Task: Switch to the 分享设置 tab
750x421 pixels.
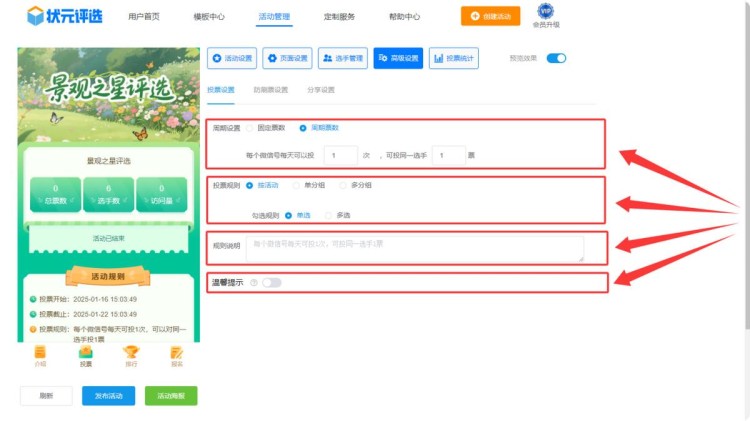Action: tap(321, 90)
